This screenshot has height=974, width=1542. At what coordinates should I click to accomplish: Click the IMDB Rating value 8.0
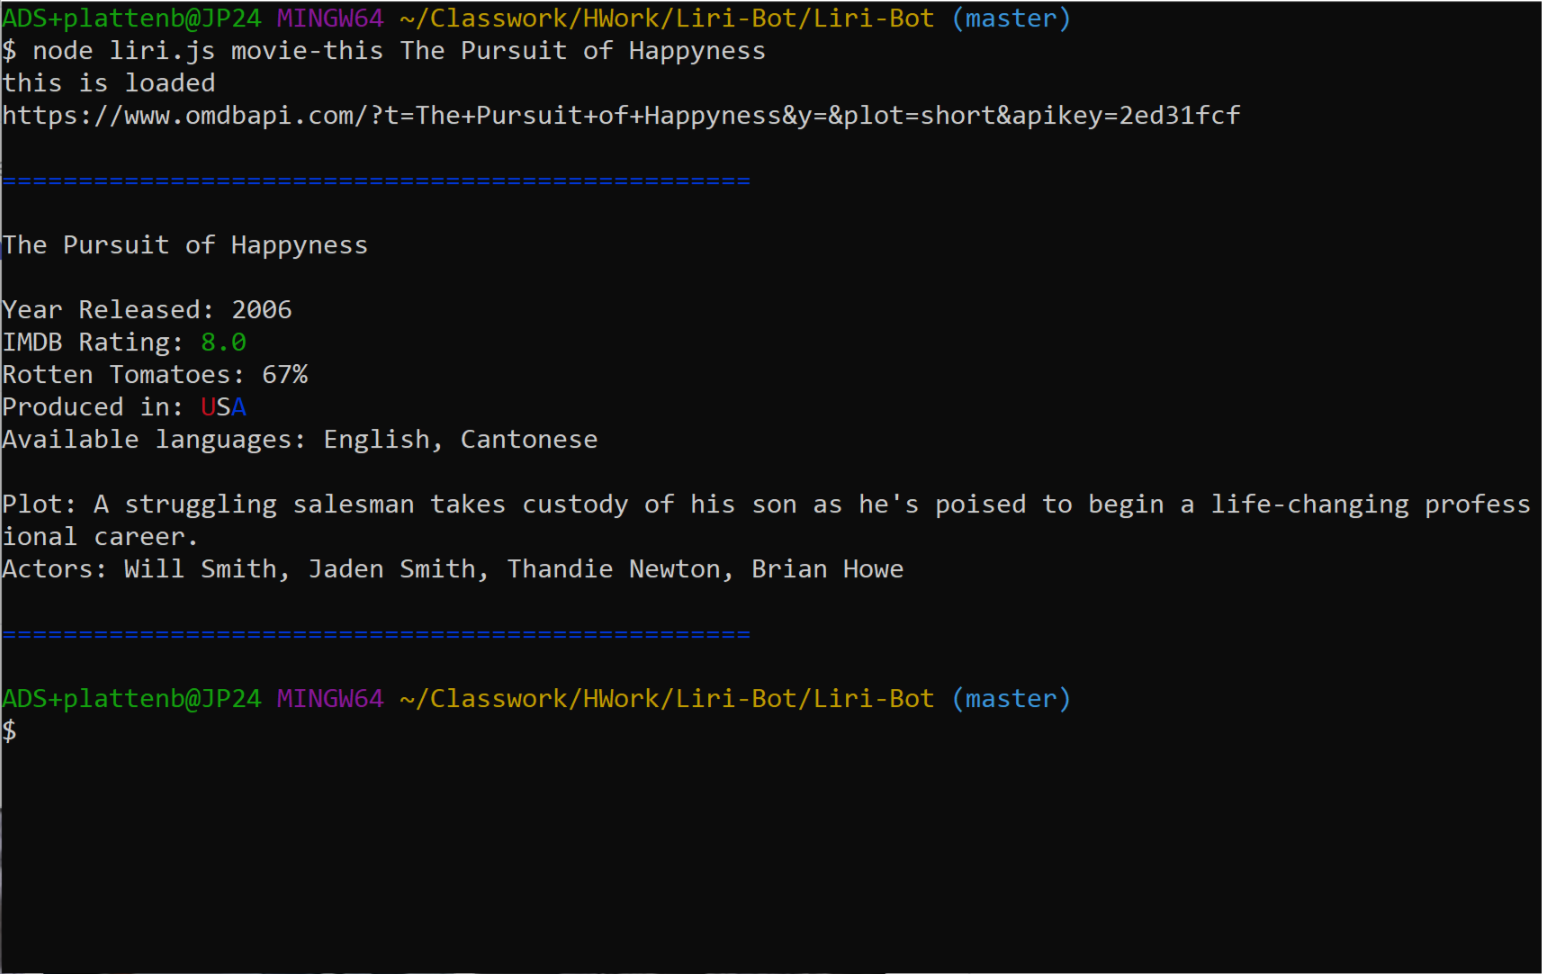coord(222,341)
